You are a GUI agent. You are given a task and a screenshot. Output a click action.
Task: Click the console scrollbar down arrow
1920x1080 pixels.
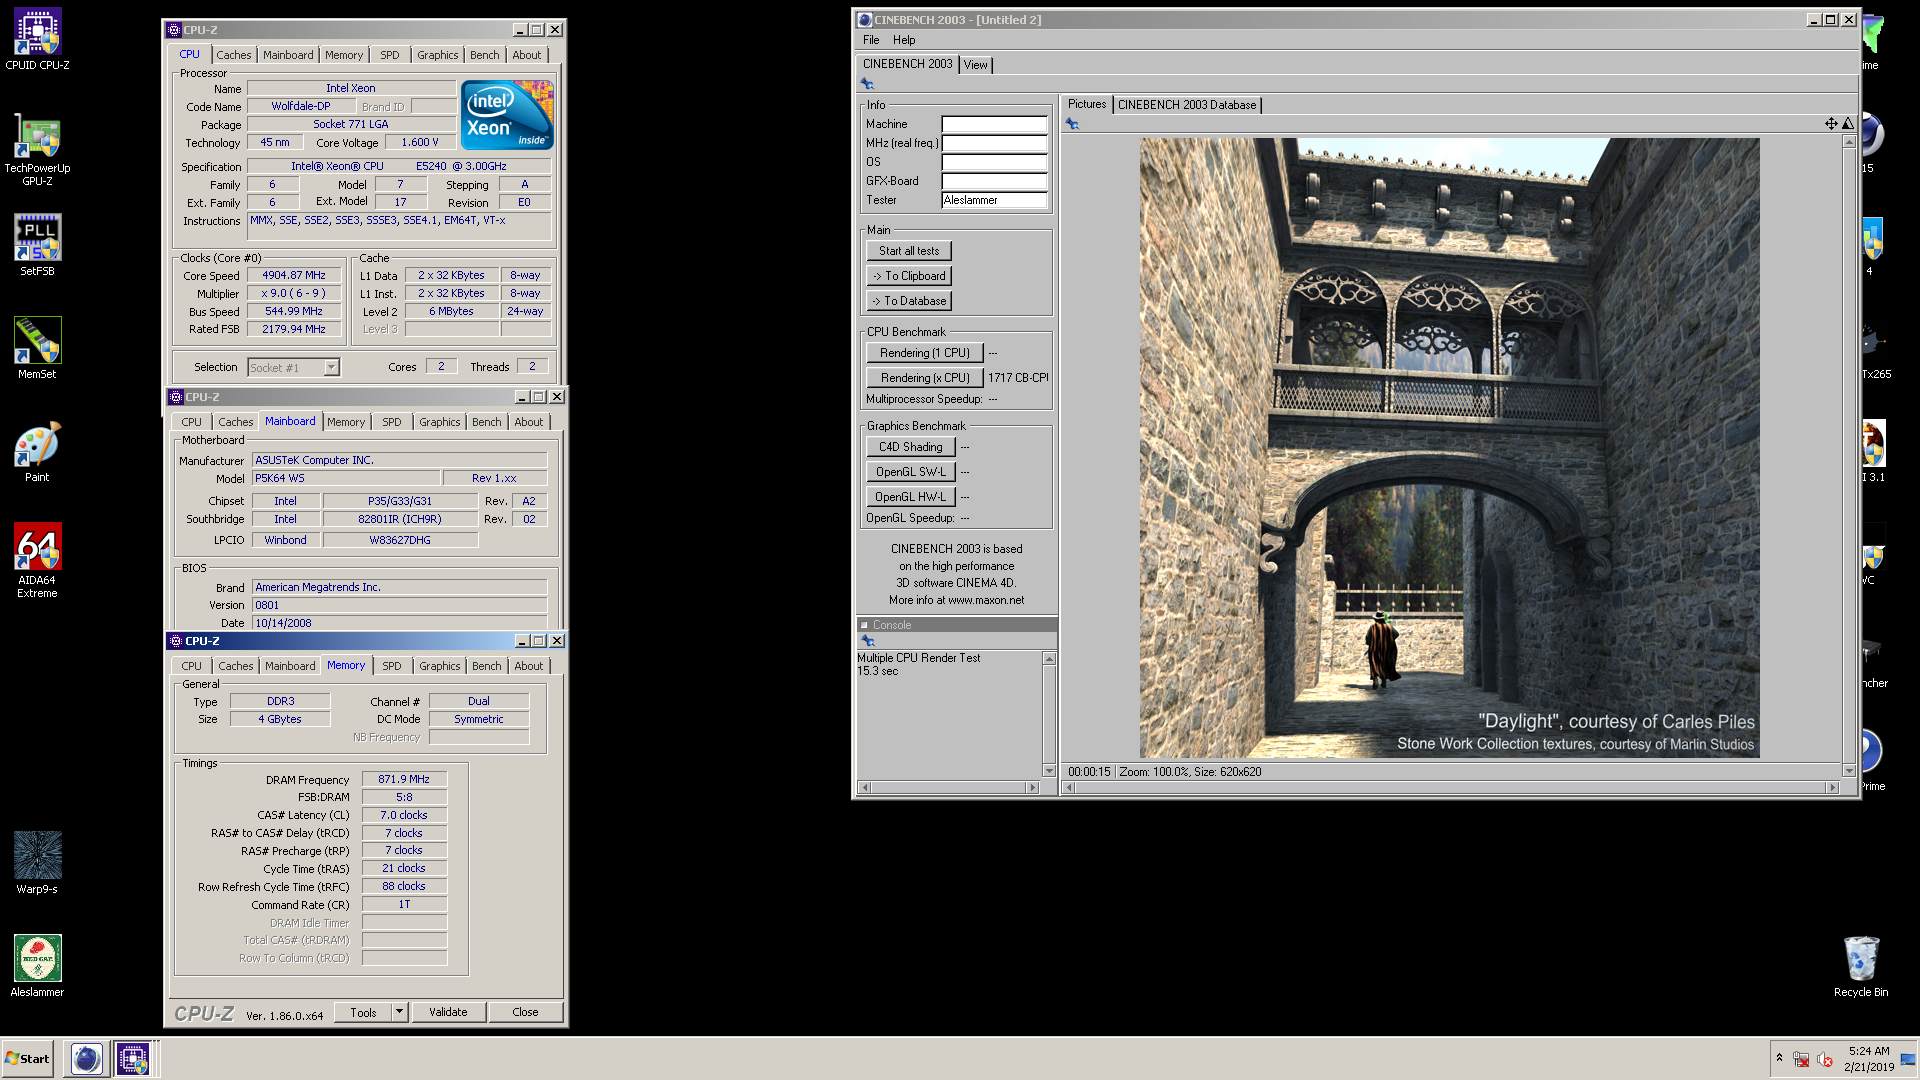(x=1049, y=771)
